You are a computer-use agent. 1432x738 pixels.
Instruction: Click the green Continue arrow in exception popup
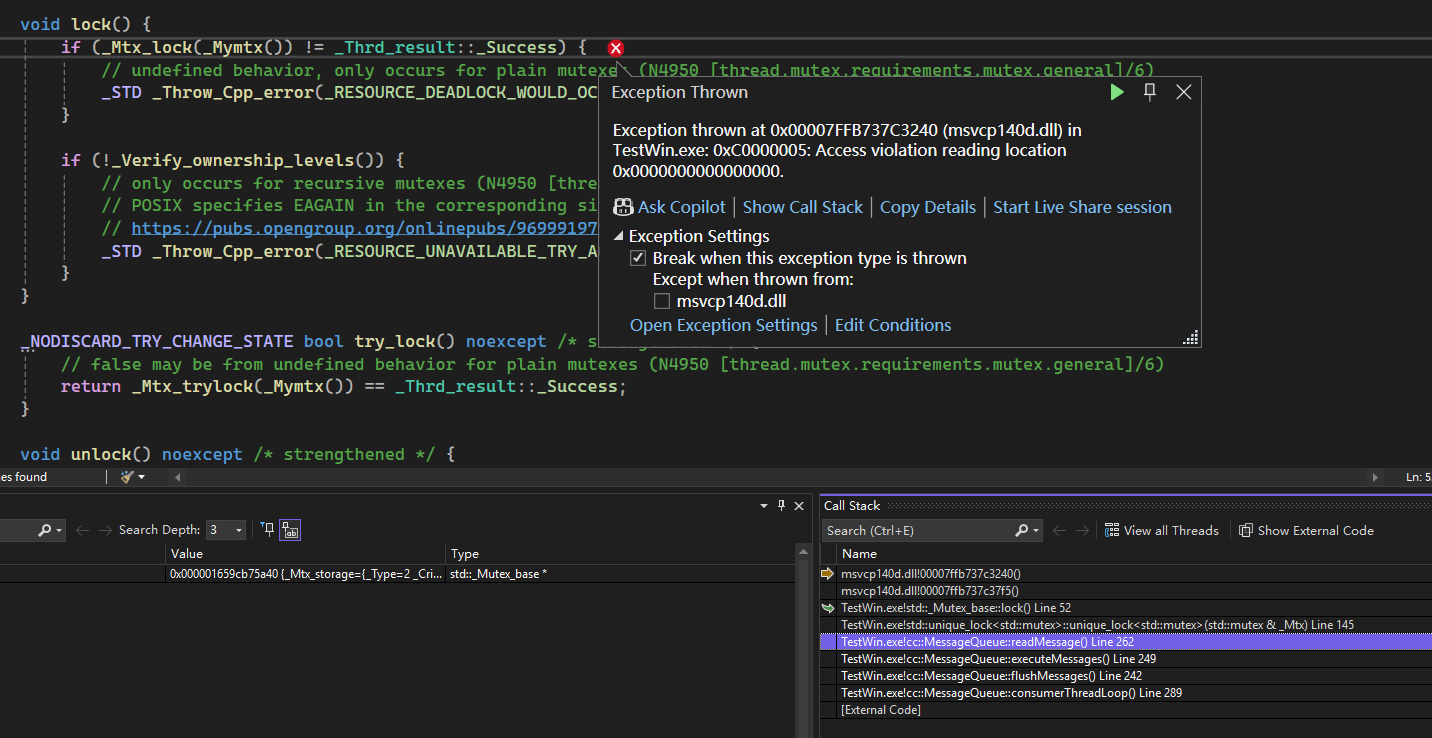1117,92
